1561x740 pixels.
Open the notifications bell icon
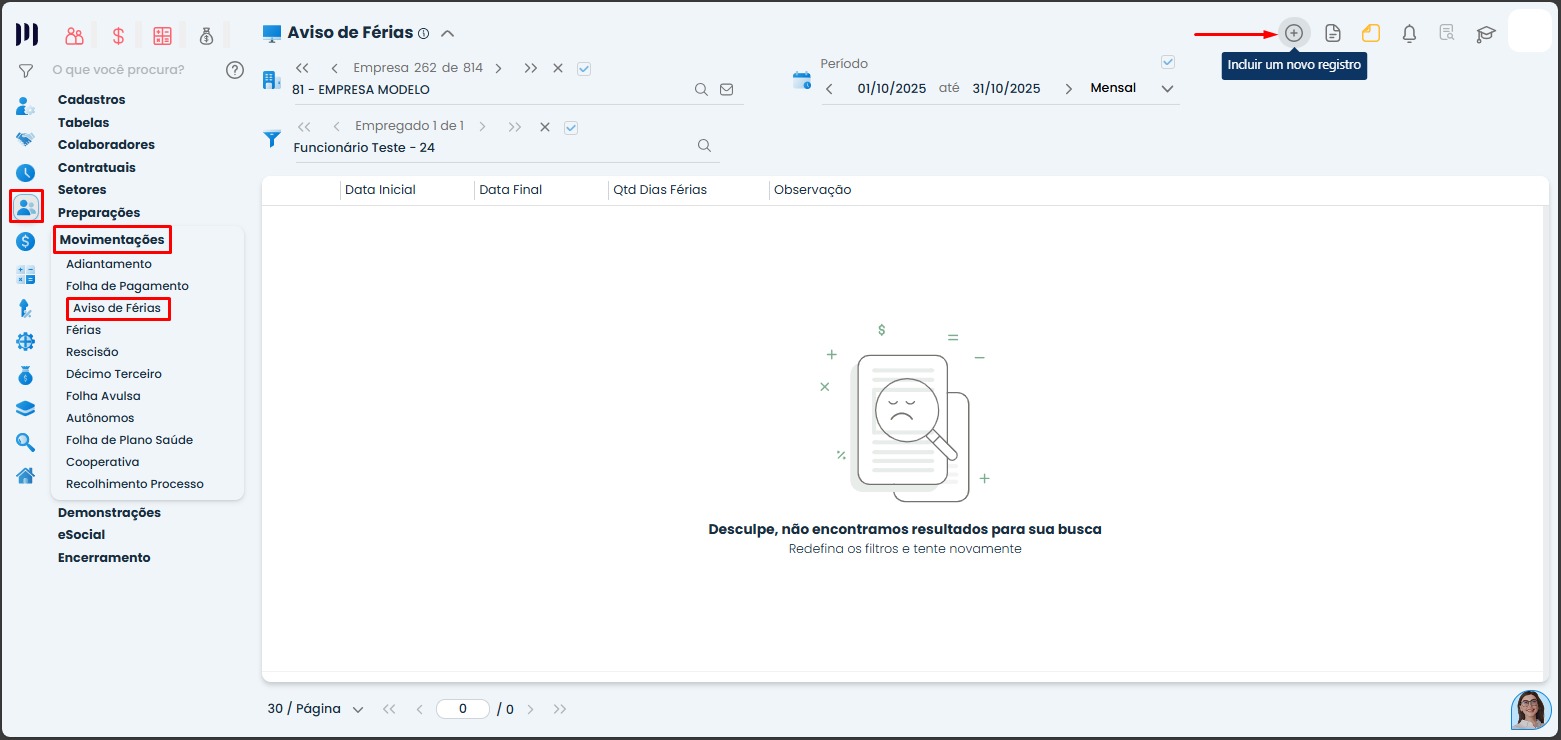pyautogui.click(x=1409, y=33)
